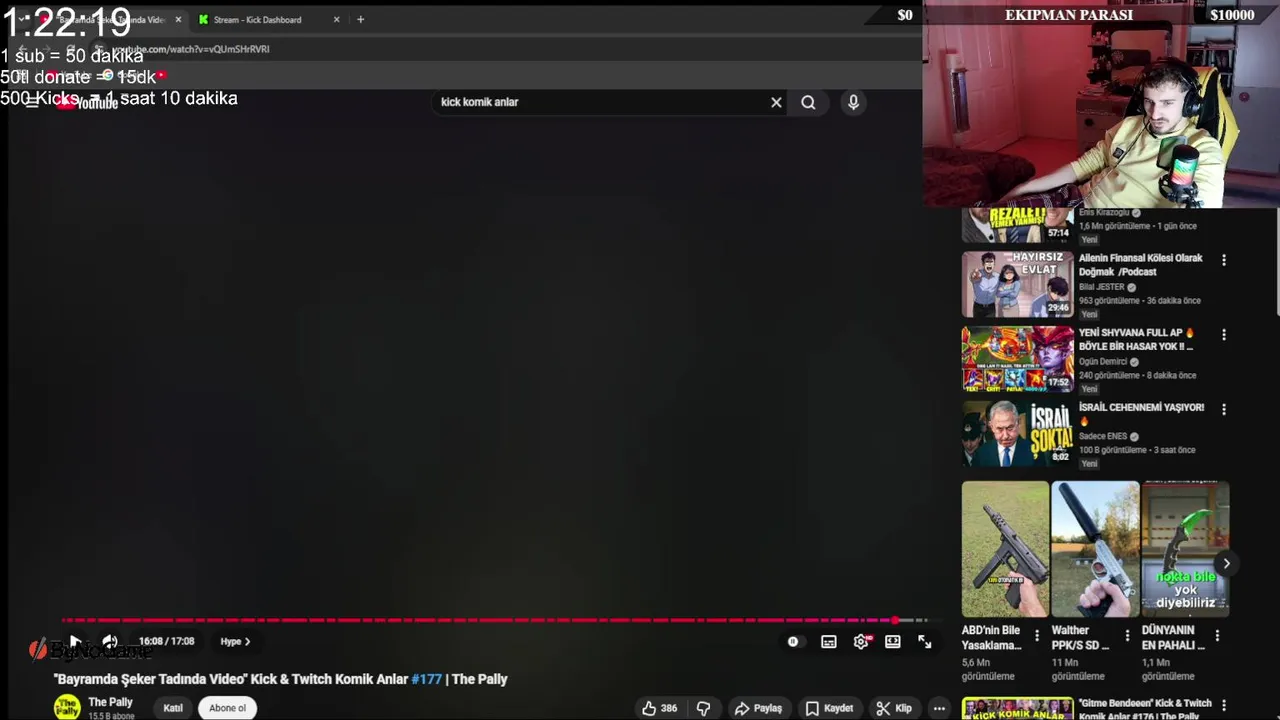1280x720 pixels.
Task: Click 'Bilal JESTER' channel name
Action: pos(1101,287)
